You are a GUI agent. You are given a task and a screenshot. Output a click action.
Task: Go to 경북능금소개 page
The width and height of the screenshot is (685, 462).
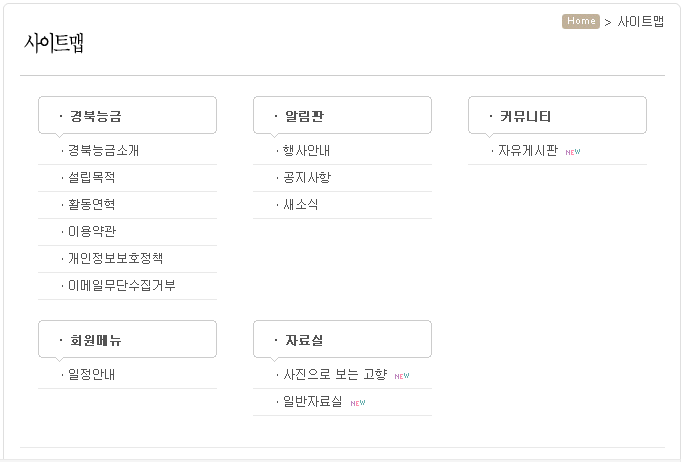[103, 151]
